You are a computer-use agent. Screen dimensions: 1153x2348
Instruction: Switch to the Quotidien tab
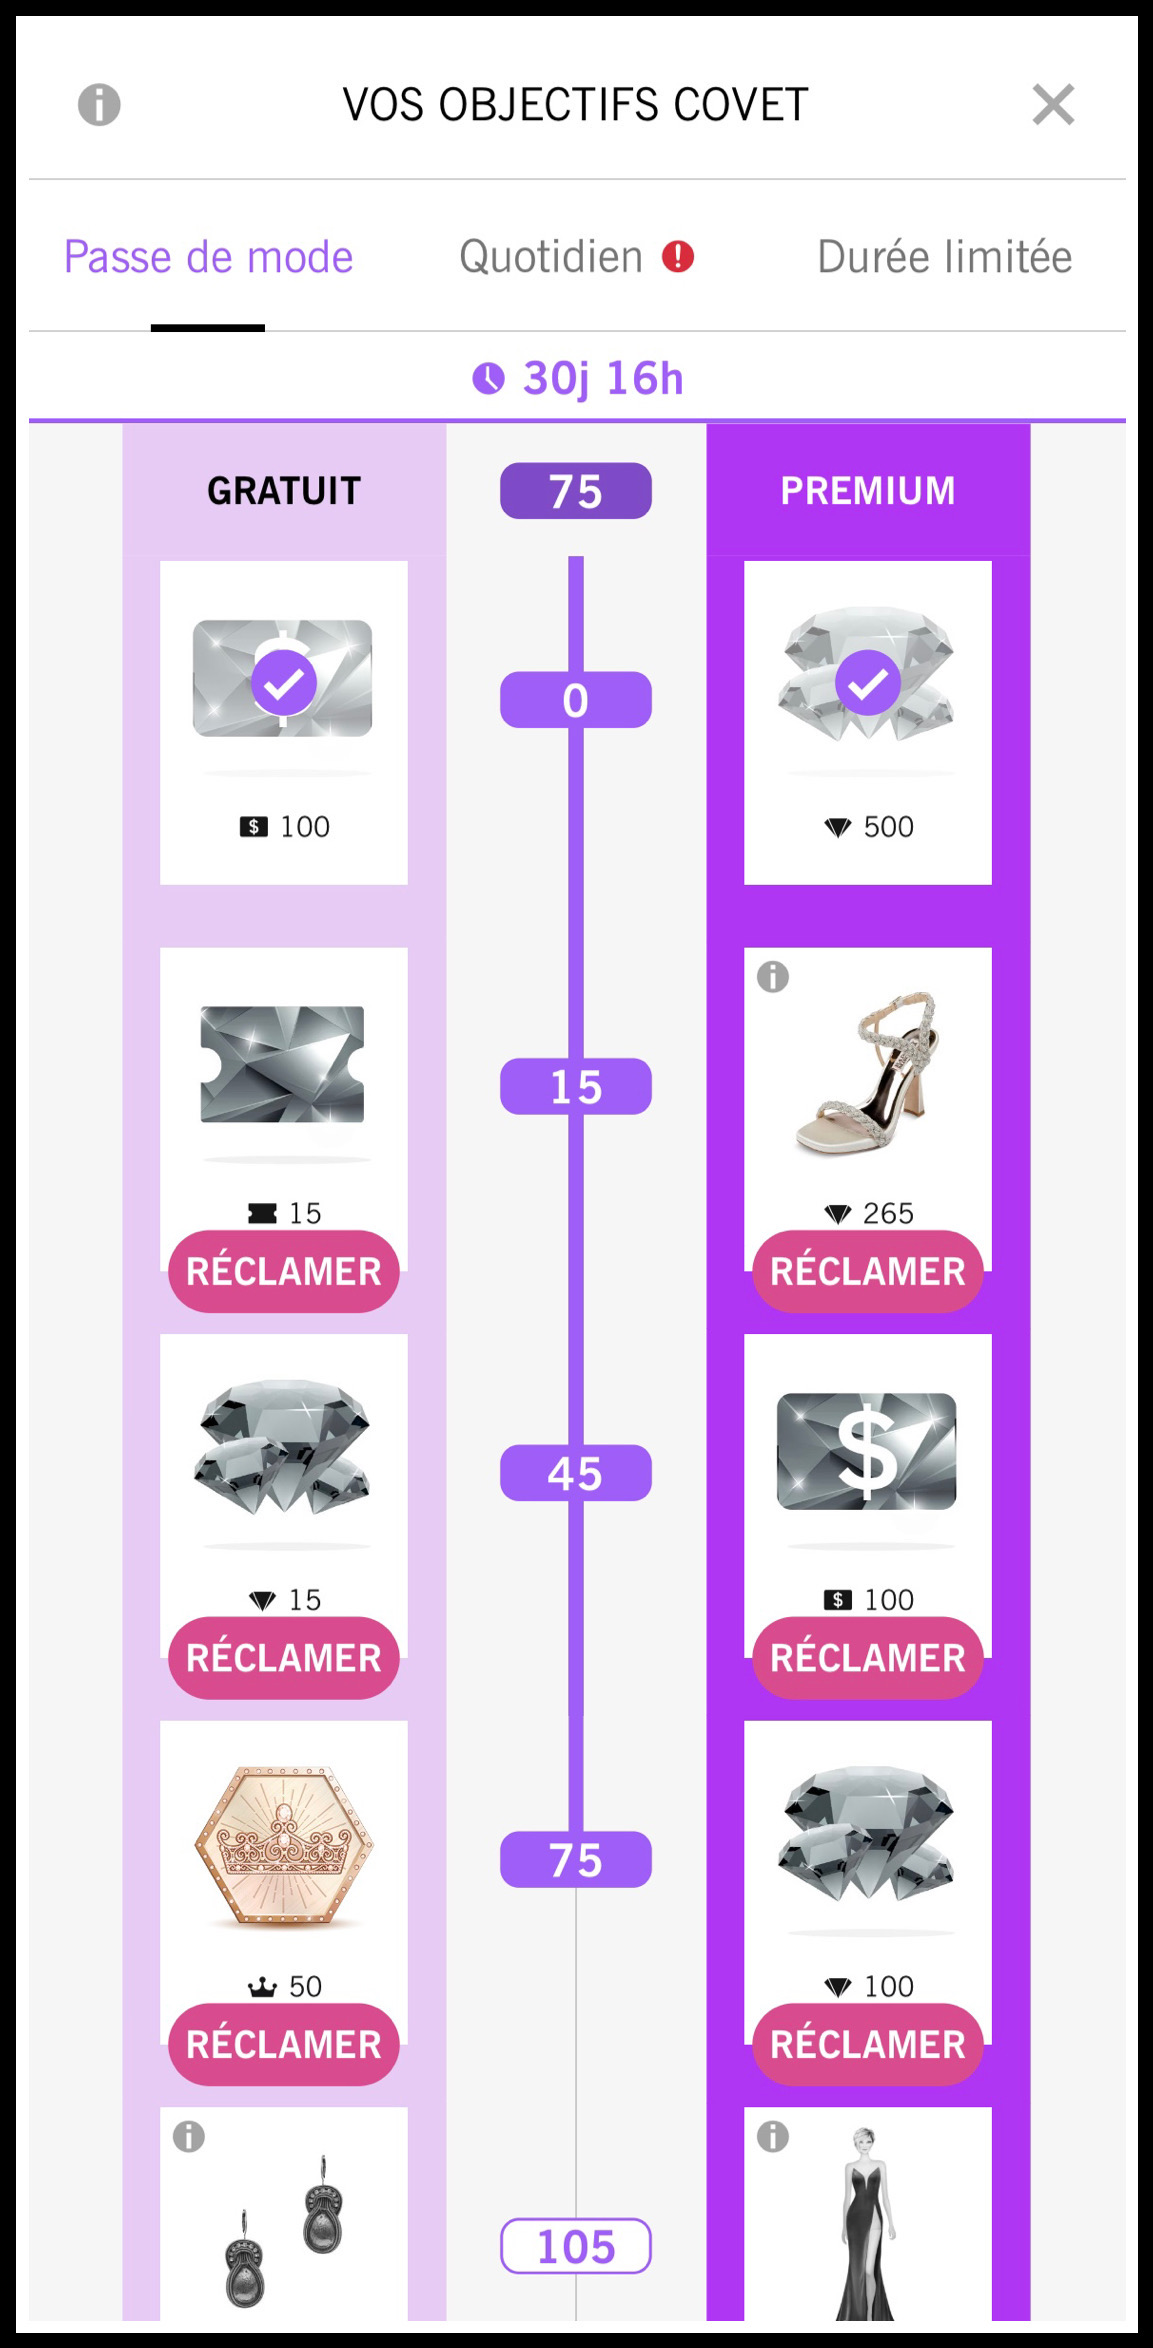pos(551,257)
